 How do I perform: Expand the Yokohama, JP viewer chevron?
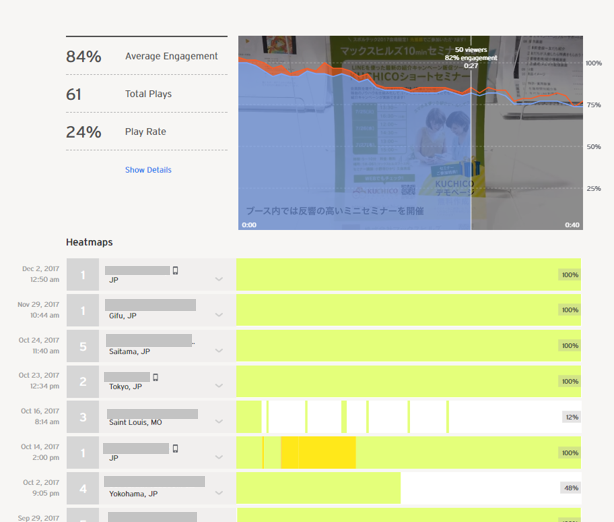[x=219, y=493]
